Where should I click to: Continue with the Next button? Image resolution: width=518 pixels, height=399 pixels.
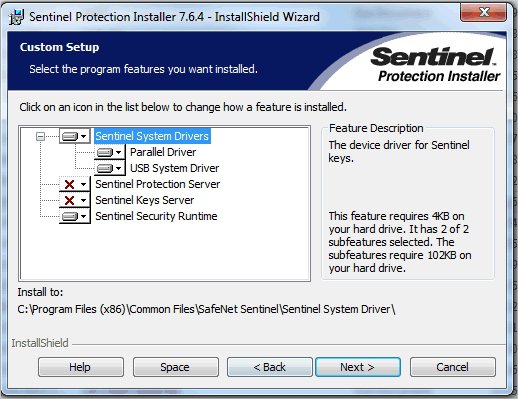(358, 367)
